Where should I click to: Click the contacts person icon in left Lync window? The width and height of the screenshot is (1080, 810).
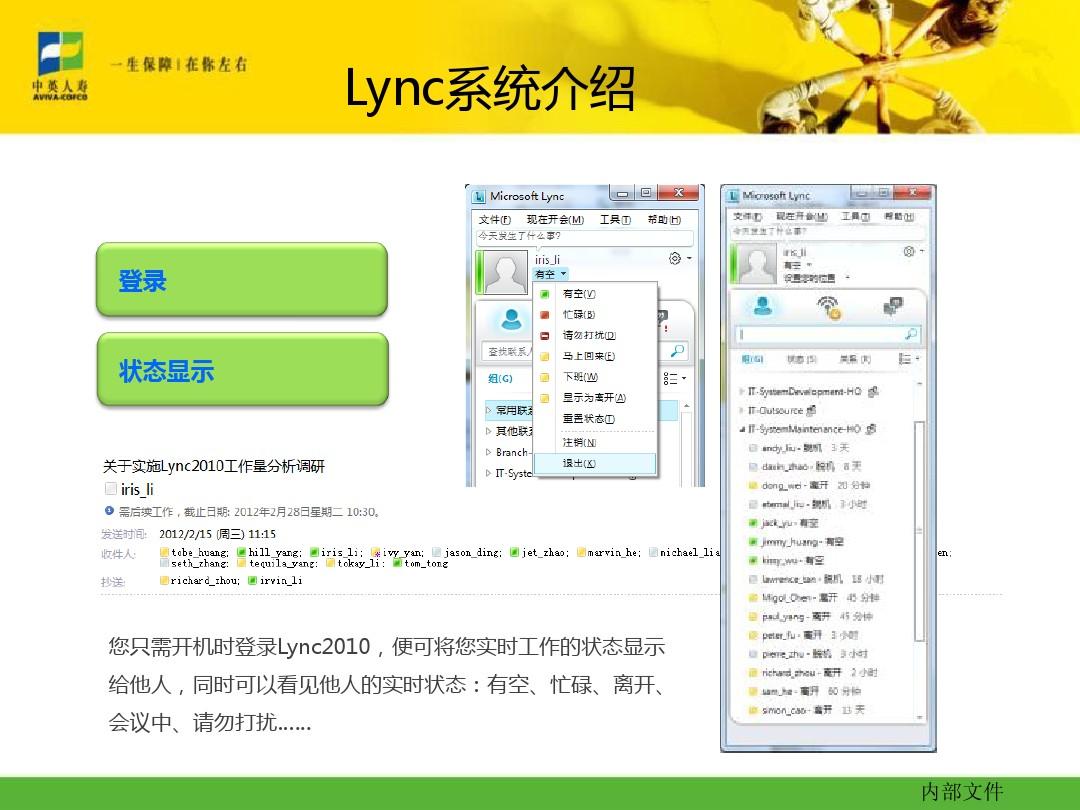click(511, 320)
